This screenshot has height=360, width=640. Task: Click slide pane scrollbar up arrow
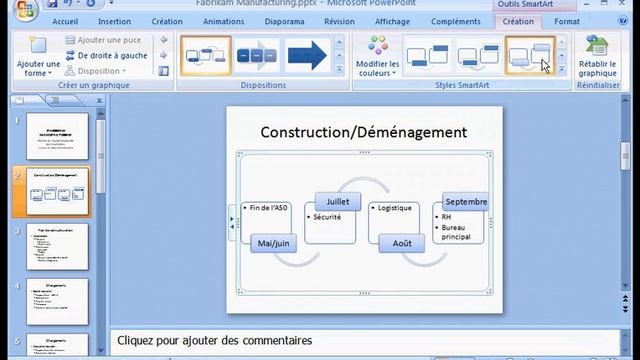100,113
